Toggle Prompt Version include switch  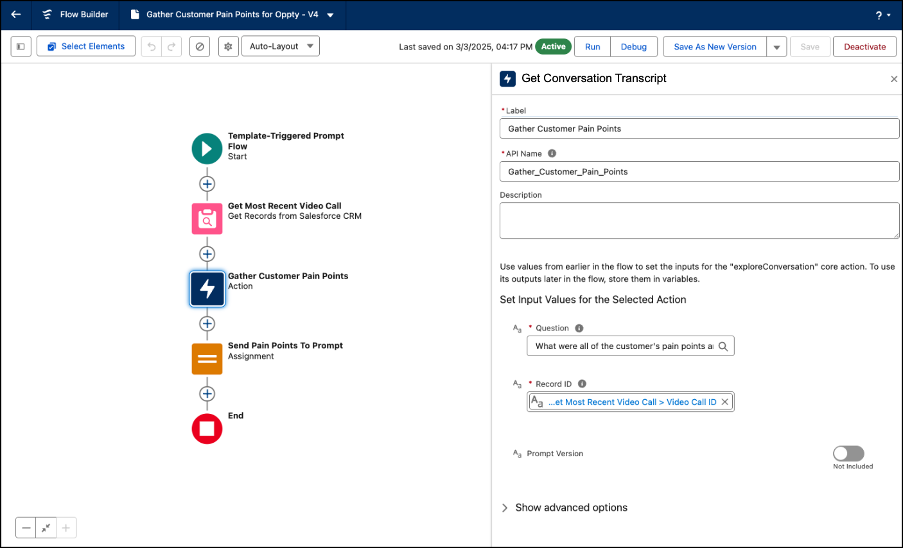[x=849, y=453]
